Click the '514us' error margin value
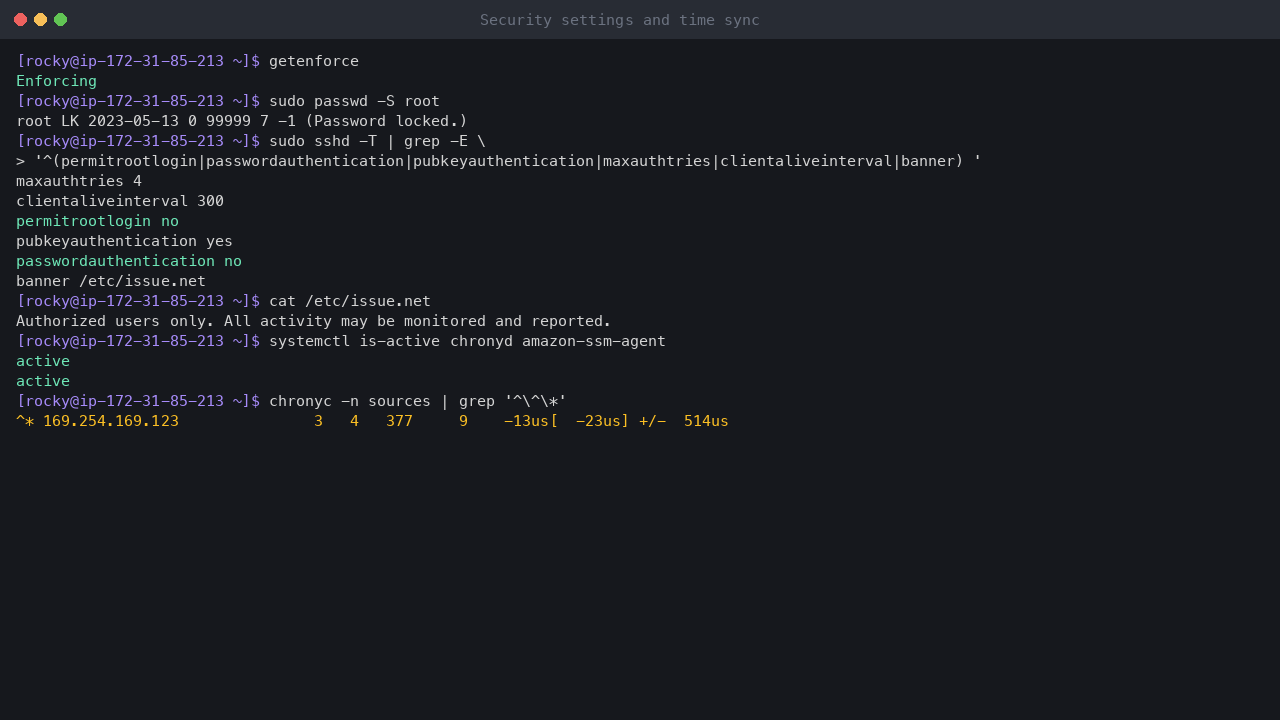This screenshot has height=720, width=1280. [x=706, y=421]
